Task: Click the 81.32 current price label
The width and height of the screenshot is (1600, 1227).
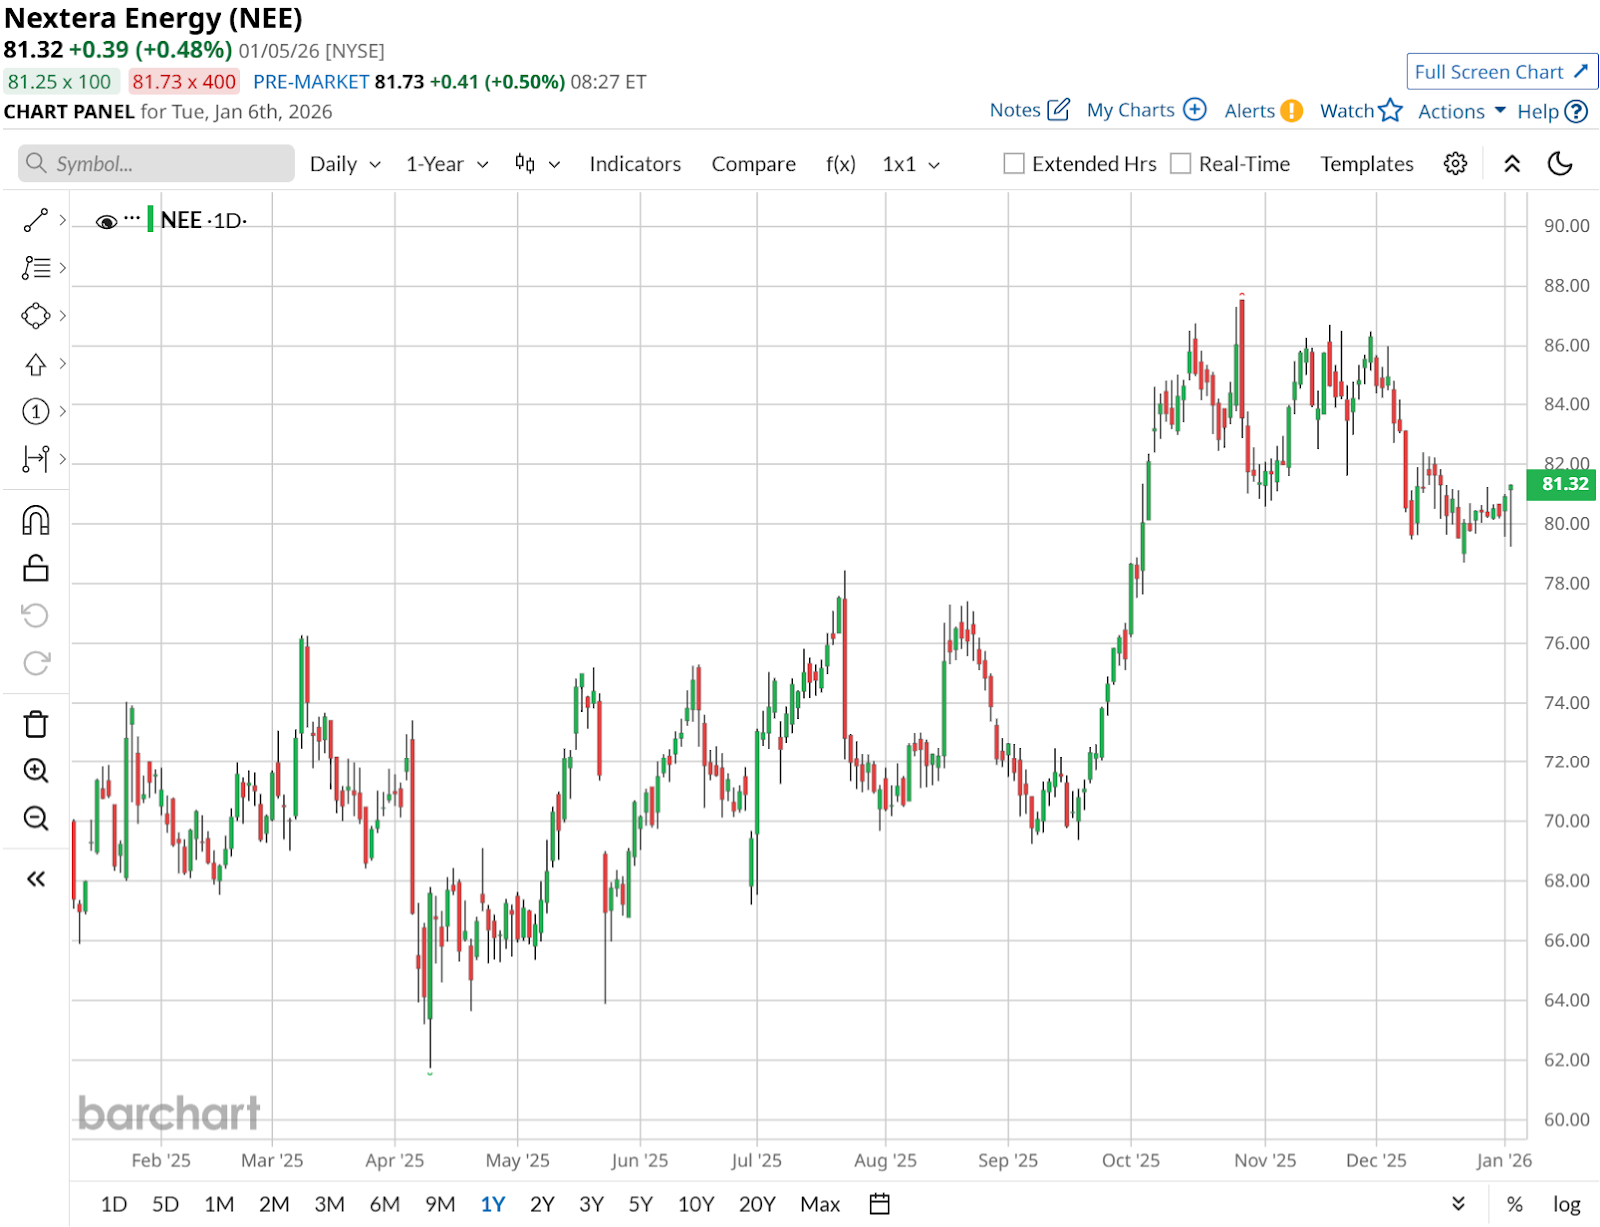Action: point(1563,484)
